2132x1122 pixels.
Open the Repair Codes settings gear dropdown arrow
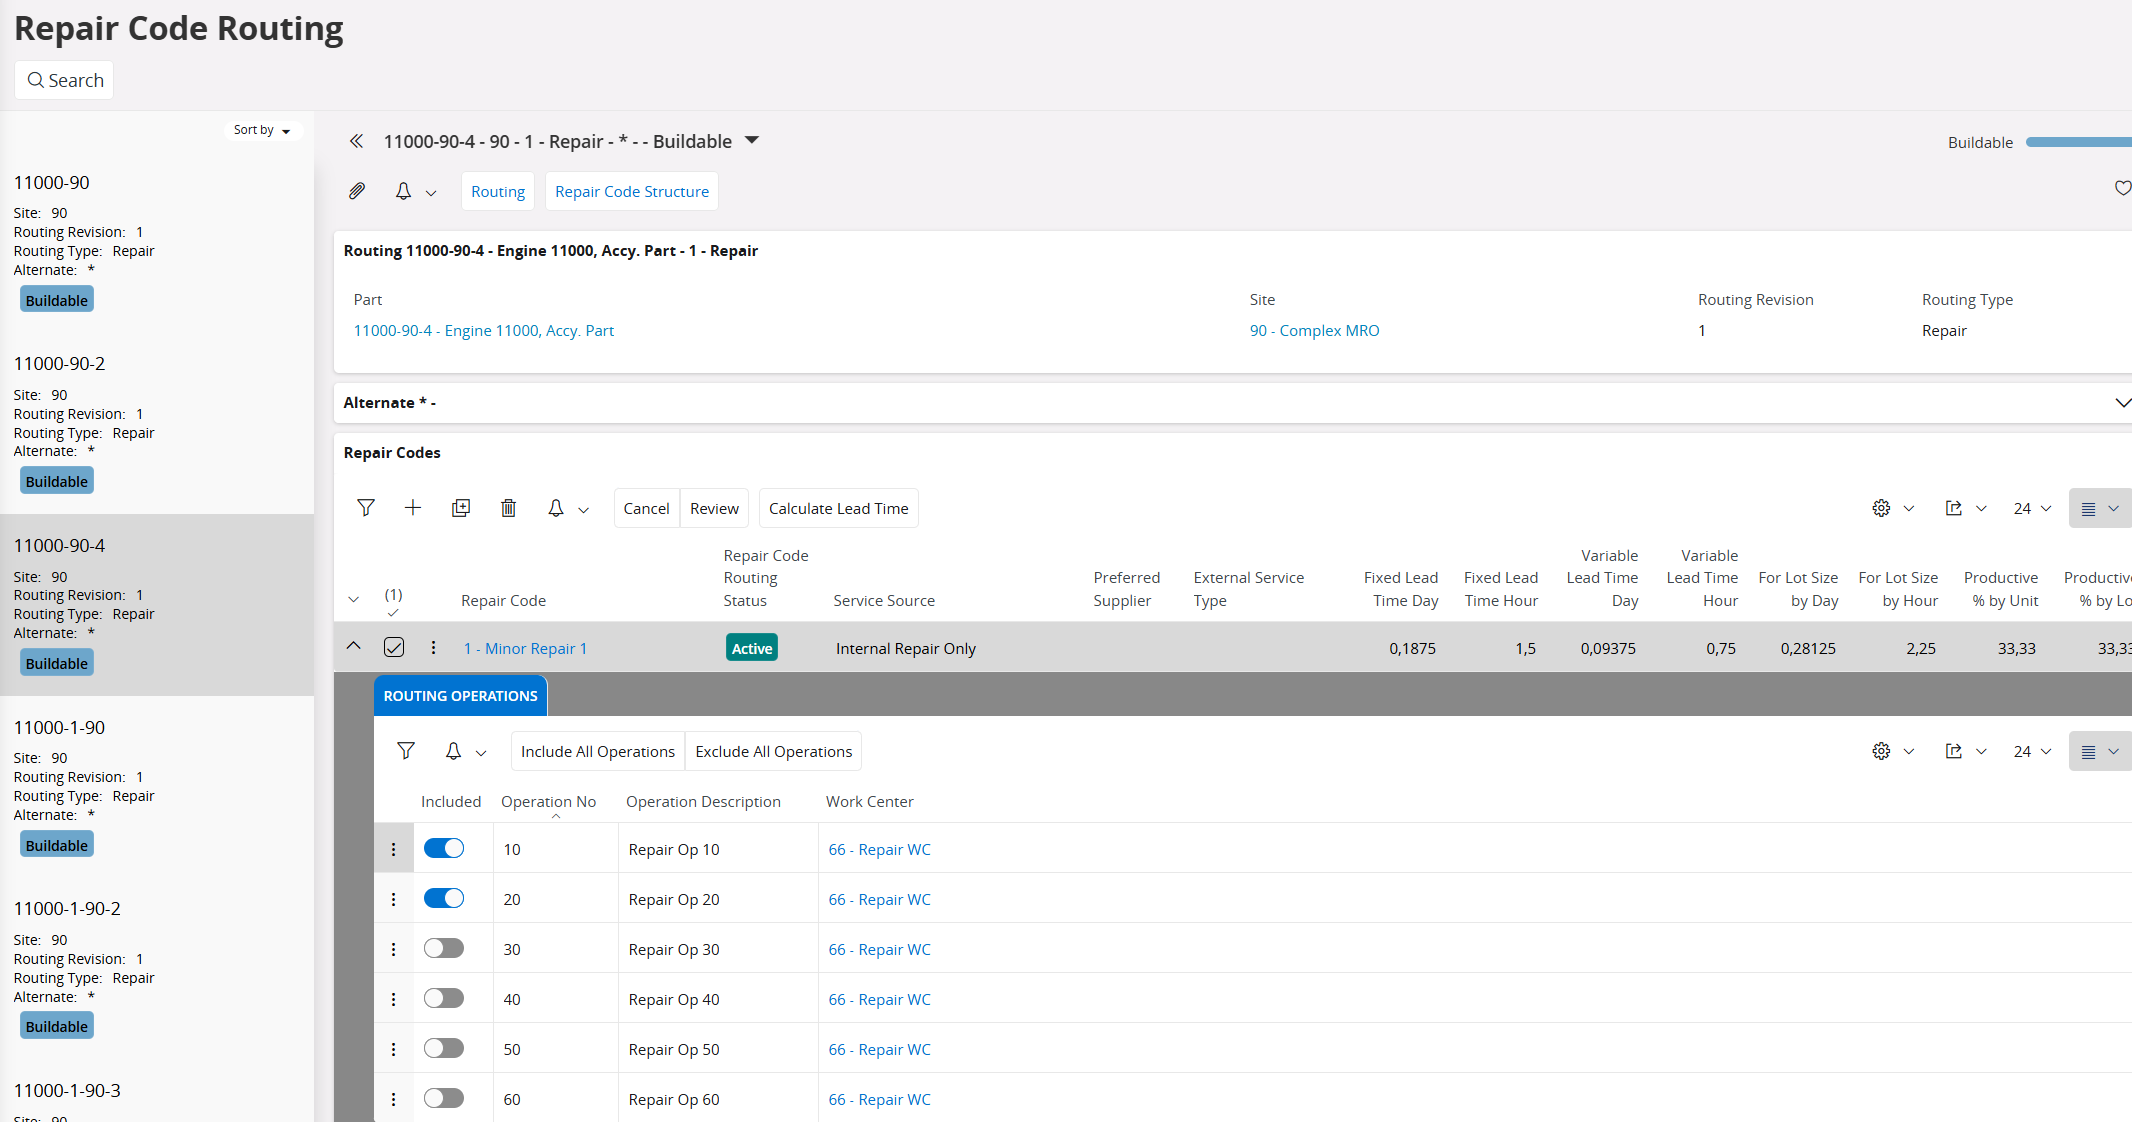click(x=1908, y=508)
